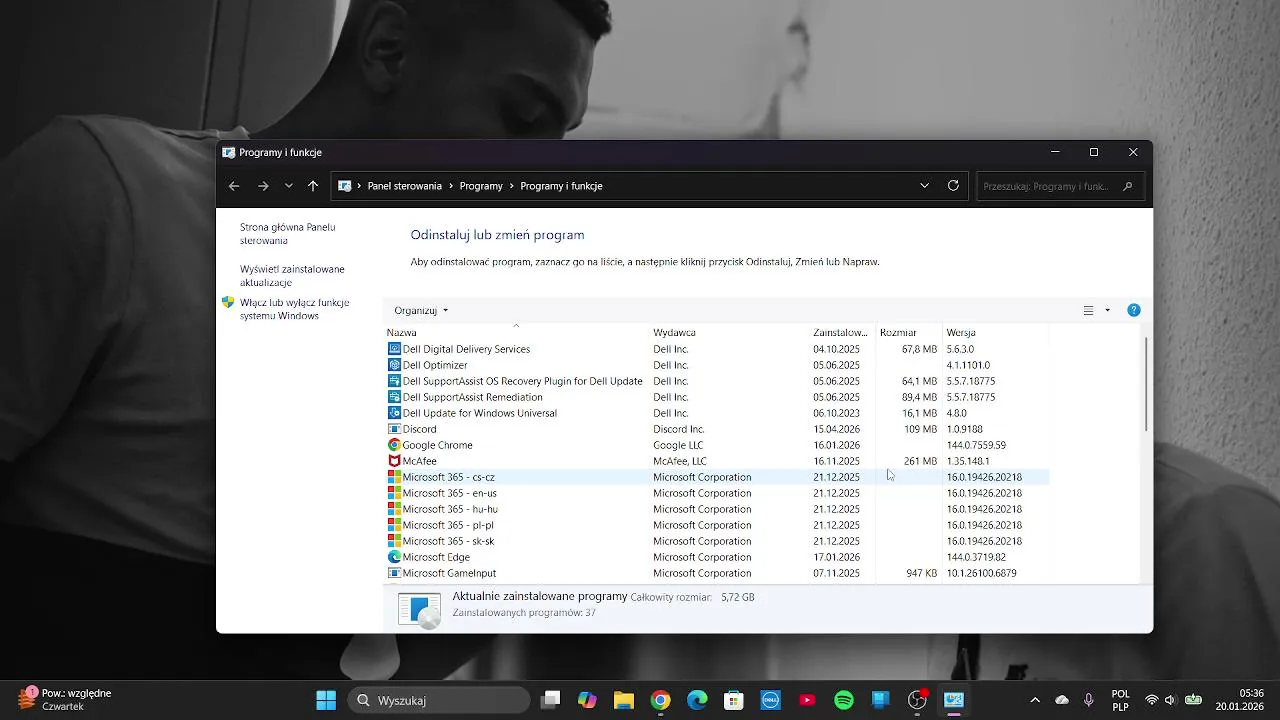This screenshot has width=1280, height=720.
Task: Open the Organizuj dropdown menu
Action: coord(421,310)
